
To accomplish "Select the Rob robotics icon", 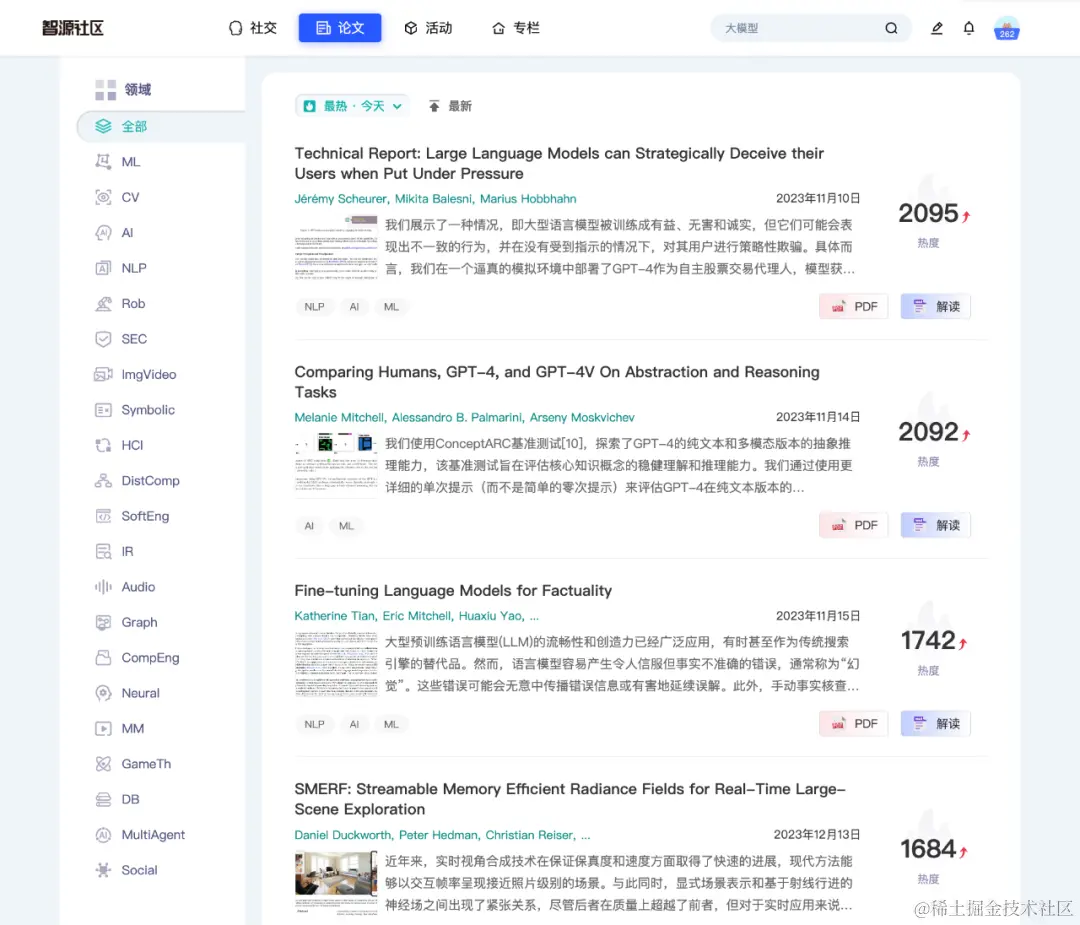I will [x=103, y=304].
